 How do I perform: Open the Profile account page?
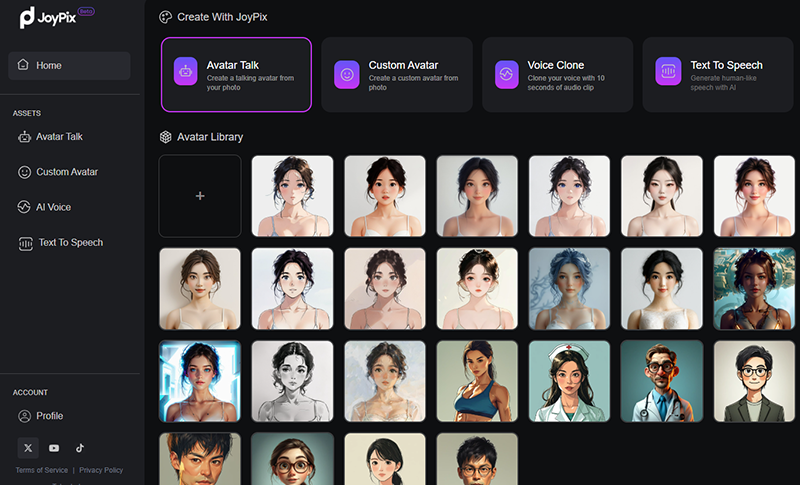pyautogui.click(x=49, y=416)
